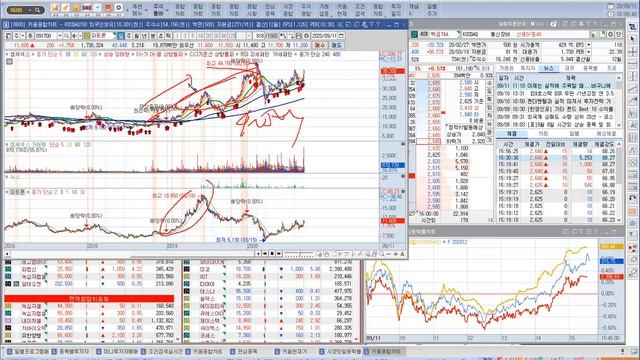Click the gear icon in the top main toolbar
The image size is (640, 360).
tap(118, 8)
